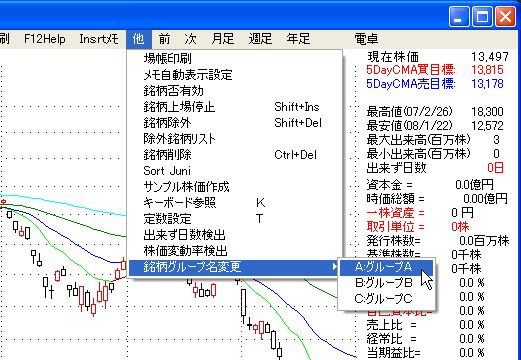Choose B:グループB submenu entry
521x360 pixels.
pos(386,283)
